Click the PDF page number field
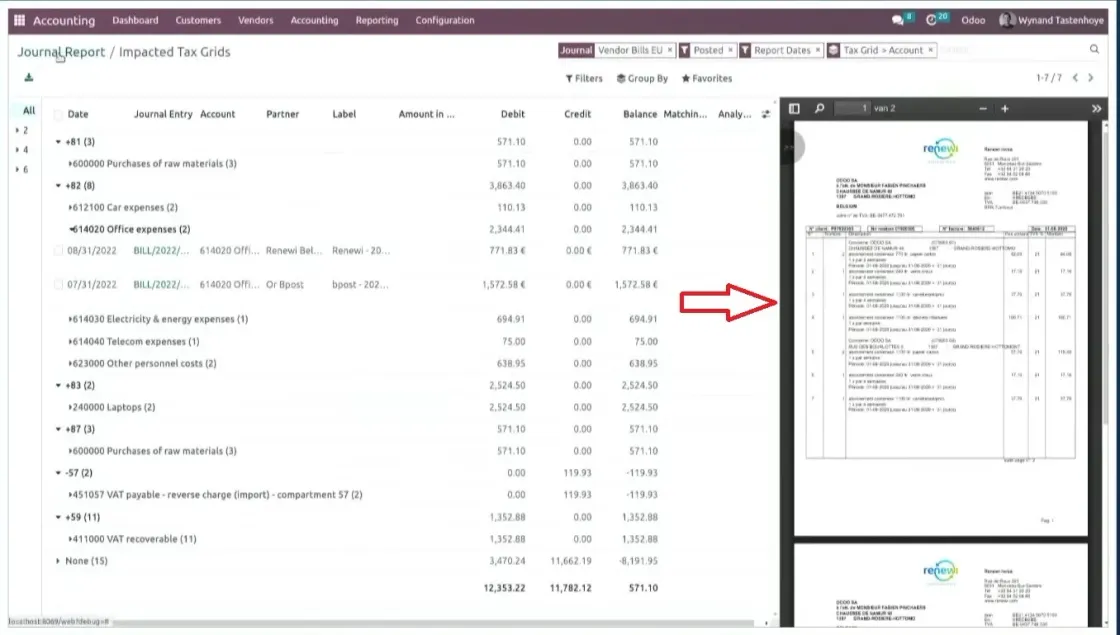 coord(852,109)
